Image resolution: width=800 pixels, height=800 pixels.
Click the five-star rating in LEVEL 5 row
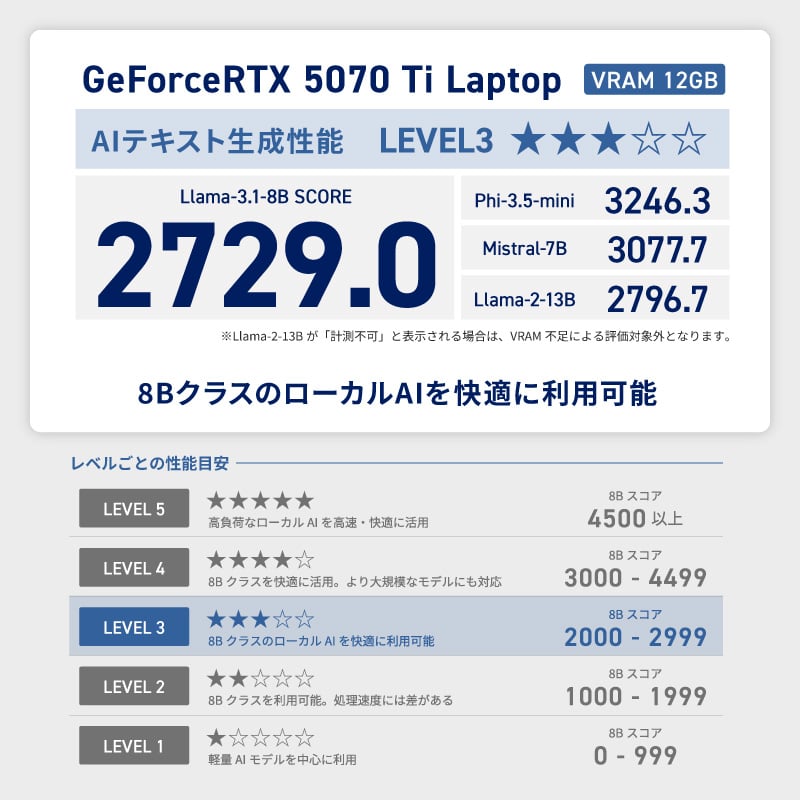coord(260,501)
